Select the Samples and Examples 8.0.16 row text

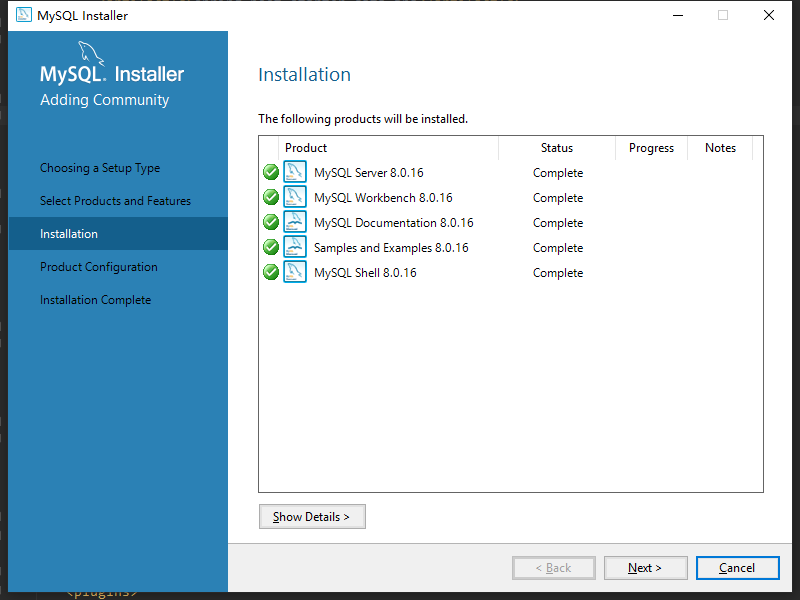391,248
